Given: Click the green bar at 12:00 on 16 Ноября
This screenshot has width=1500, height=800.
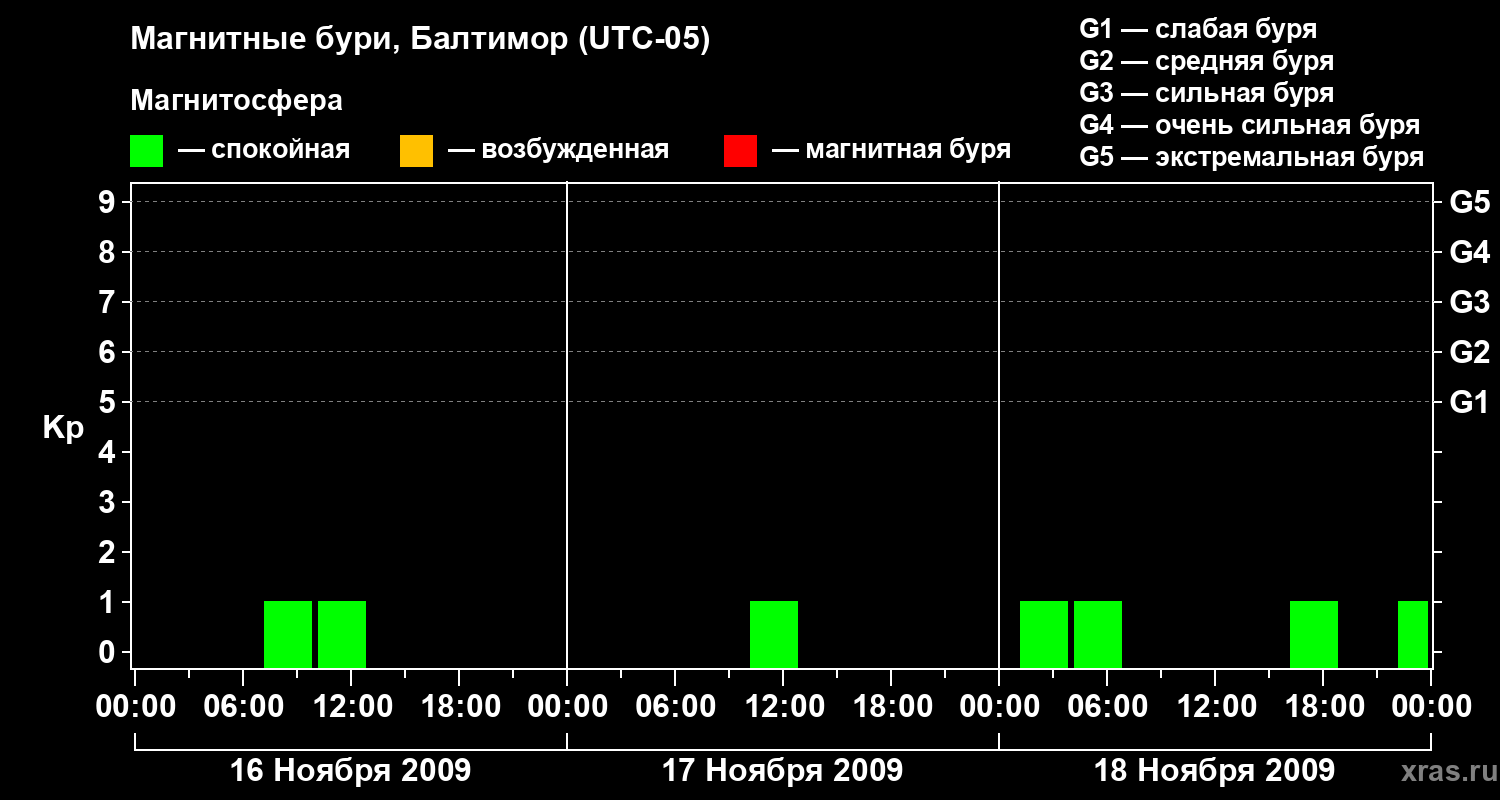Looking at the screenshot, I should point(342,634).
